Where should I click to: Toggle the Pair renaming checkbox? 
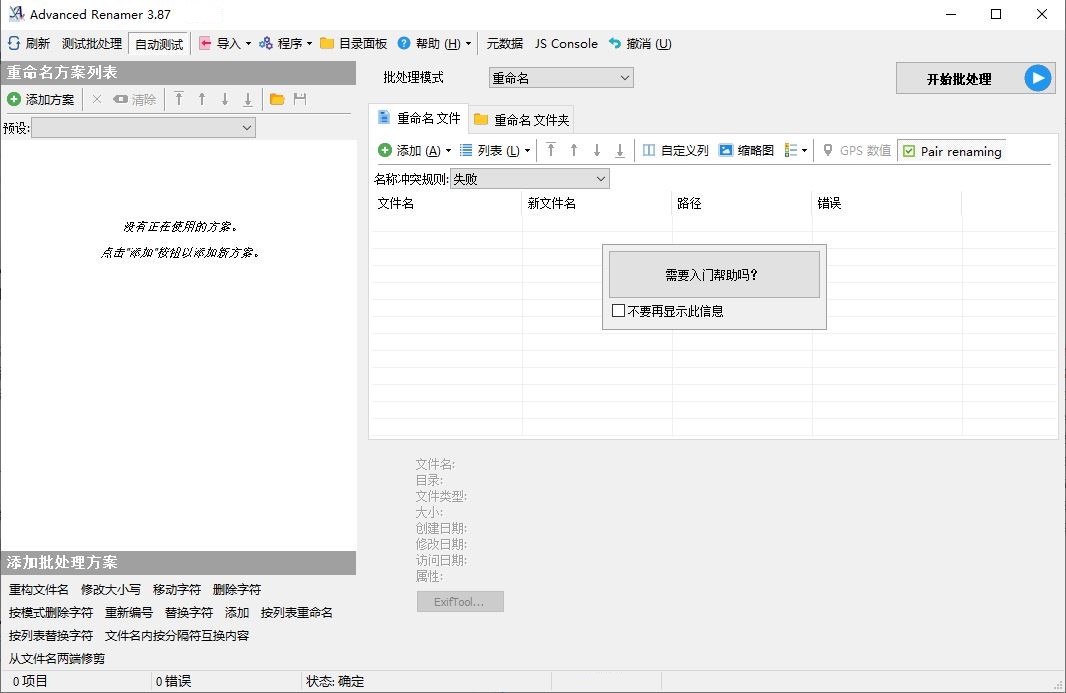[909, 151]
